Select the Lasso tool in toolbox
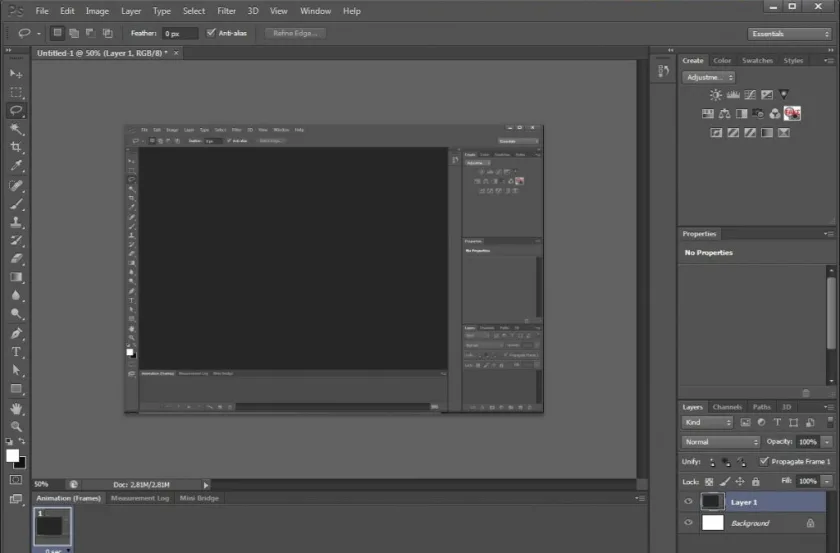The width and height of the screenshot is (840, 553). point(16,110)
